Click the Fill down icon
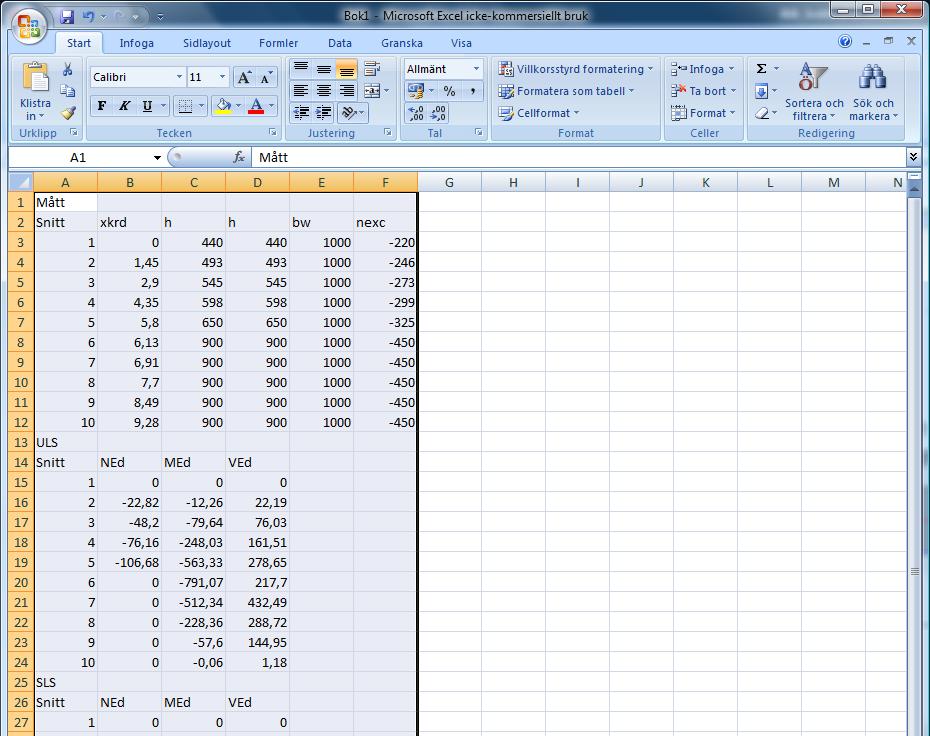The image size is (930, 736). (x=762, y=91)
